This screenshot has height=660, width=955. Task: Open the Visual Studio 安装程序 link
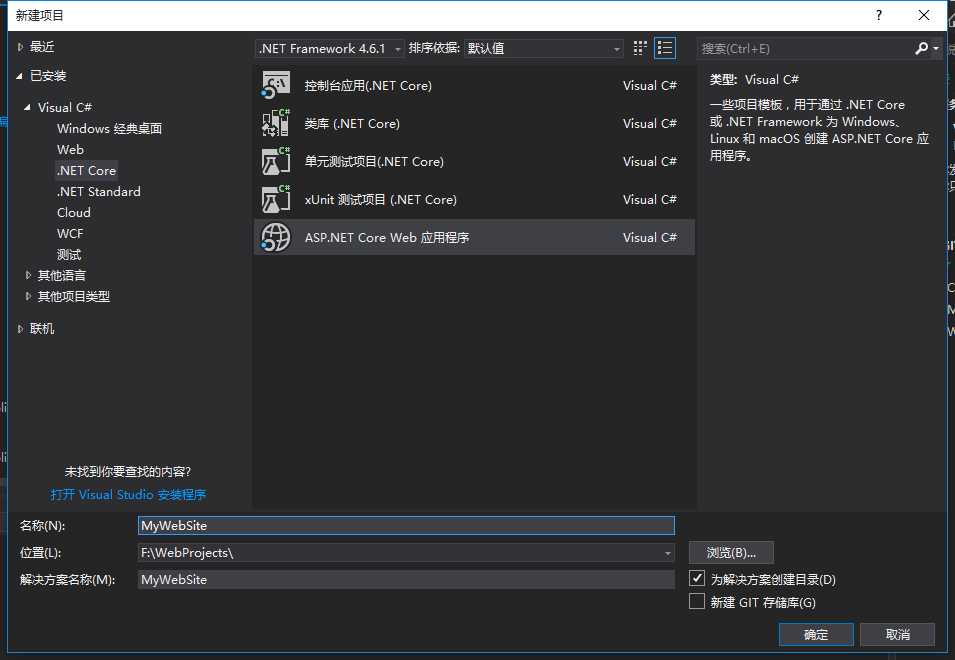(x=129, y=494)
